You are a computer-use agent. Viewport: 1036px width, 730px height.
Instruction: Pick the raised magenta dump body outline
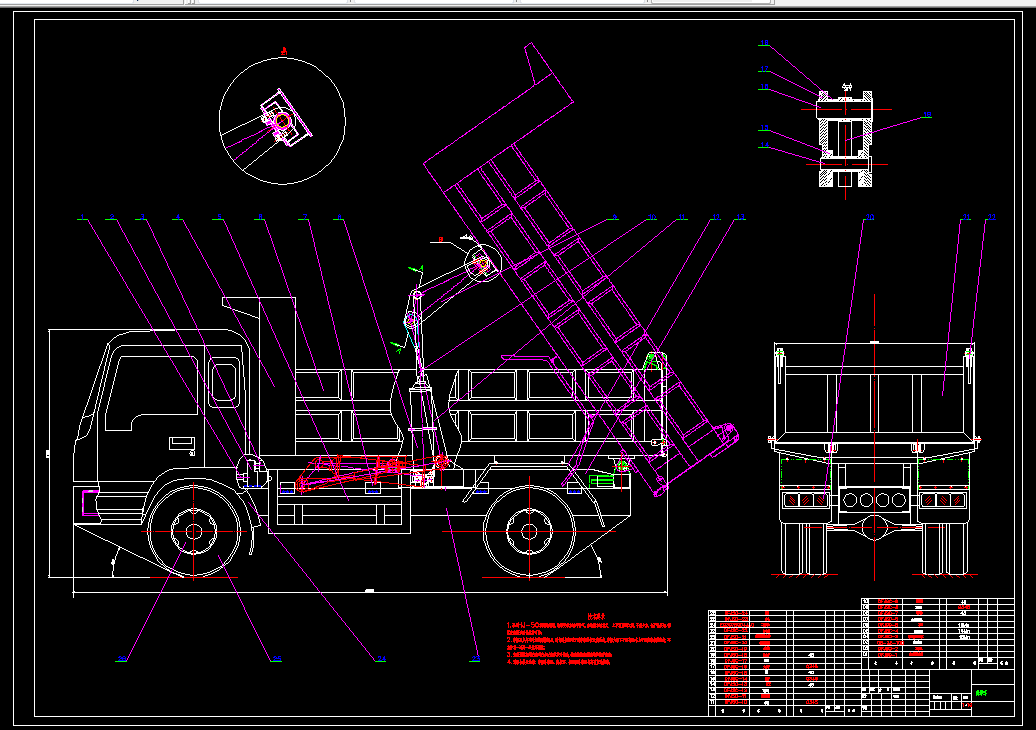[x=581, y=270]
